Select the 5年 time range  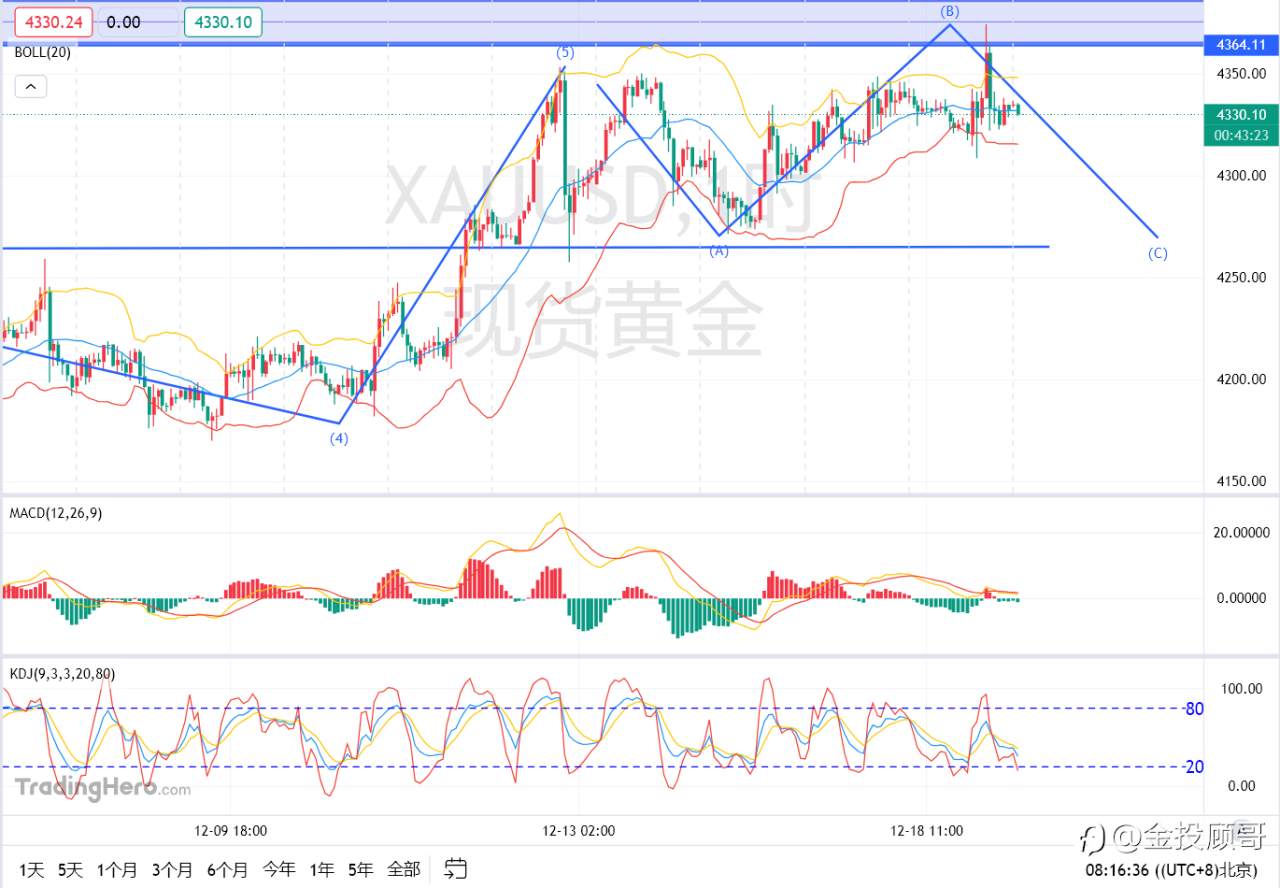click(x=359, y=870)
